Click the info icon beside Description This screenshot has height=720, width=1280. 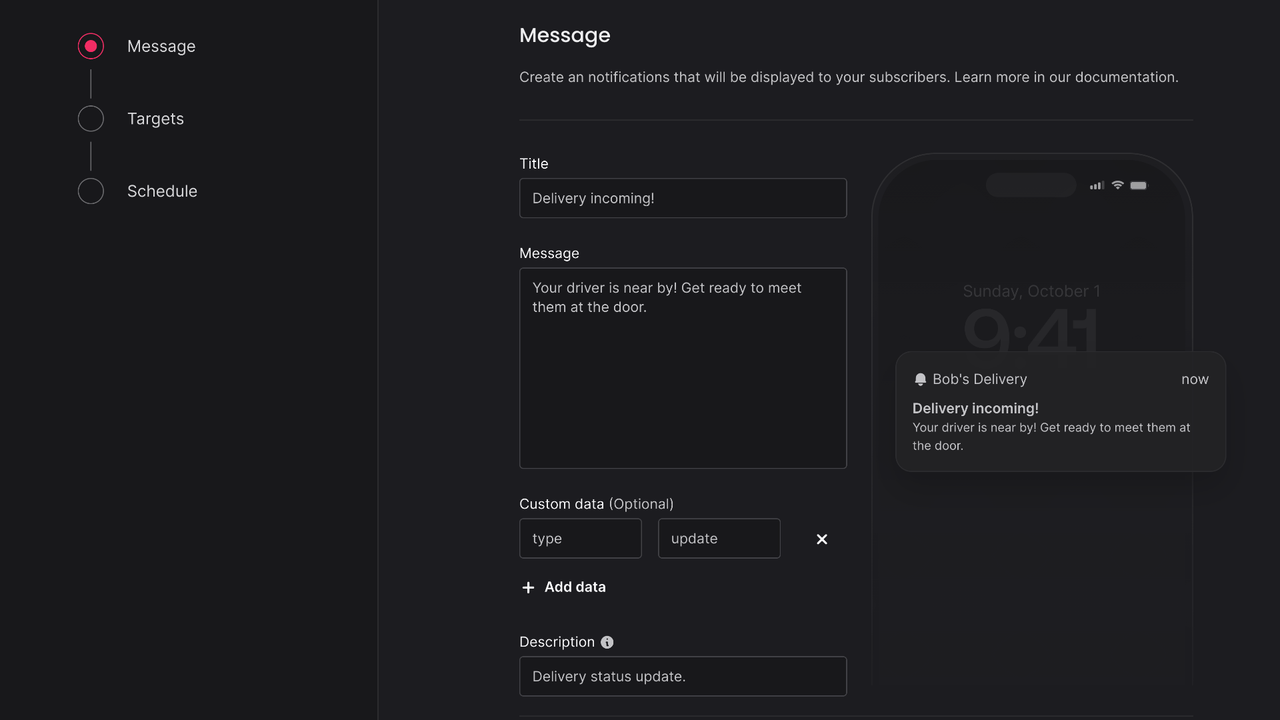(607, 642)
